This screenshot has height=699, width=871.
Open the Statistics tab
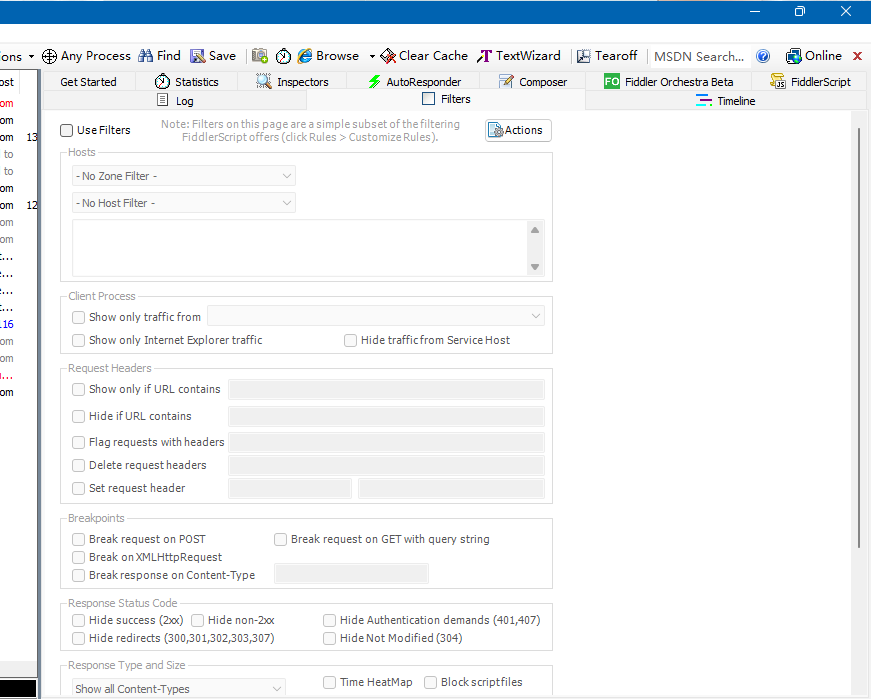tap(187, 82)
